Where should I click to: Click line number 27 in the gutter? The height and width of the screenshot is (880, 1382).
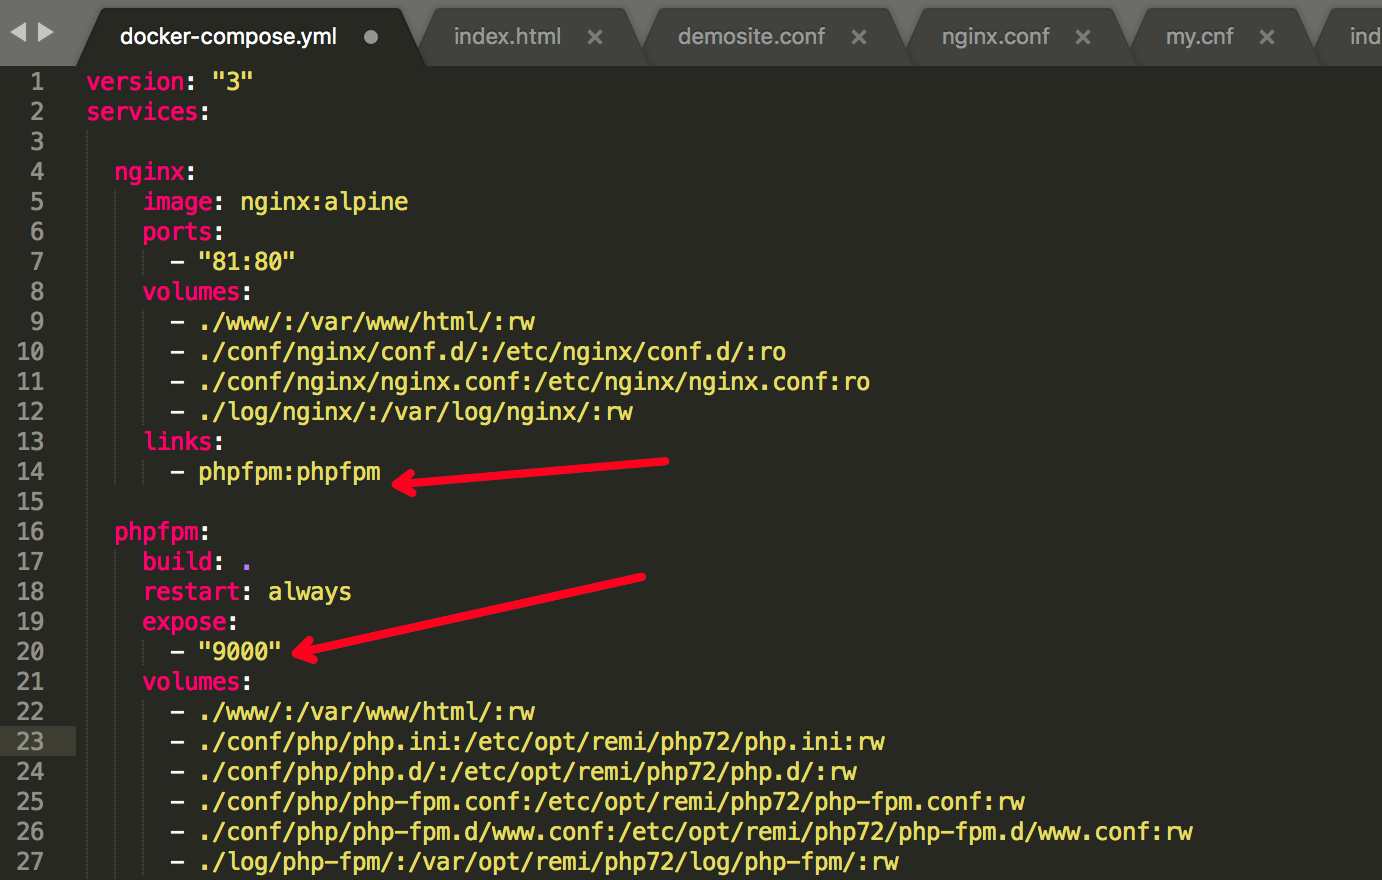30,862
